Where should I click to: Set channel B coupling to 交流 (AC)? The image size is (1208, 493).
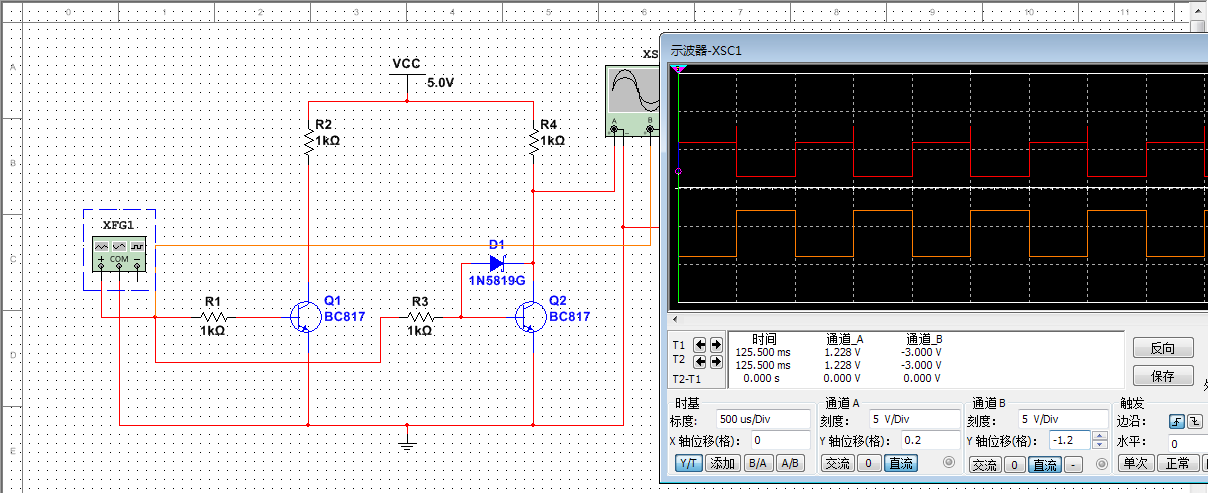(x=985, y=465)
